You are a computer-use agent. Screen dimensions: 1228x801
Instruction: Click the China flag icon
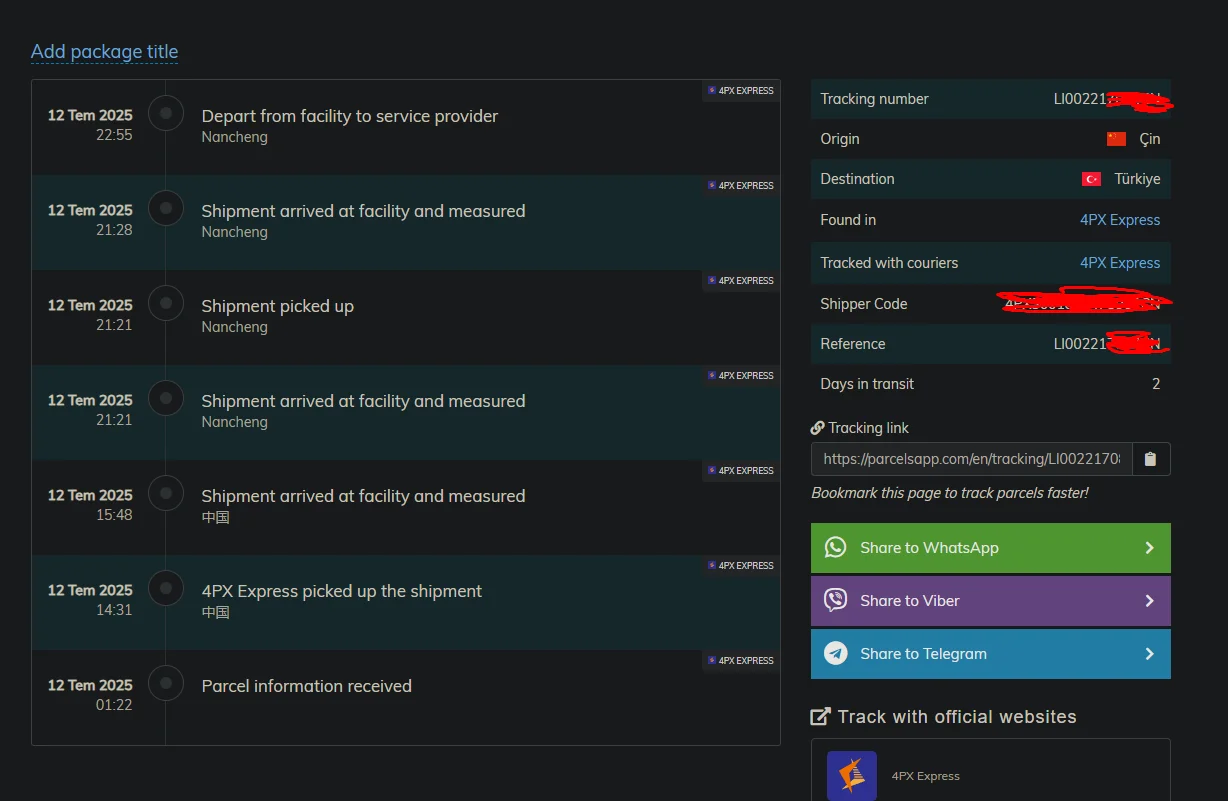1116,139
